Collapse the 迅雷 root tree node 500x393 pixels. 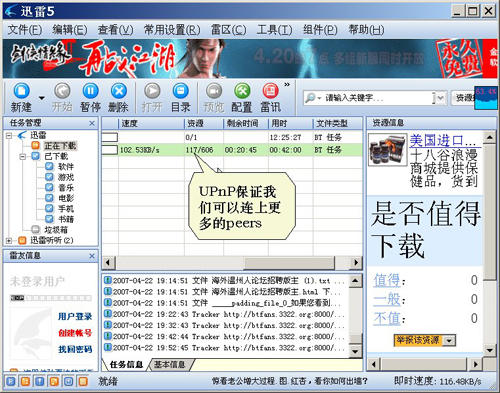pos(9,135)
